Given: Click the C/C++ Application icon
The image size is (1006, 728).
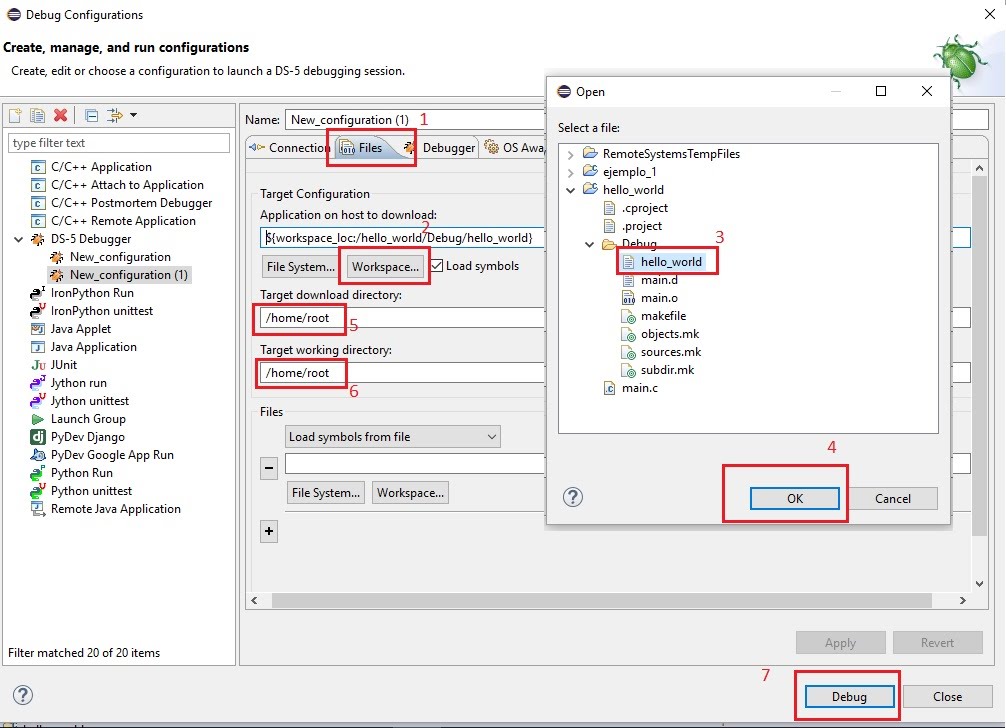Looking at the screenshot, I should click(x=38, y=167).
